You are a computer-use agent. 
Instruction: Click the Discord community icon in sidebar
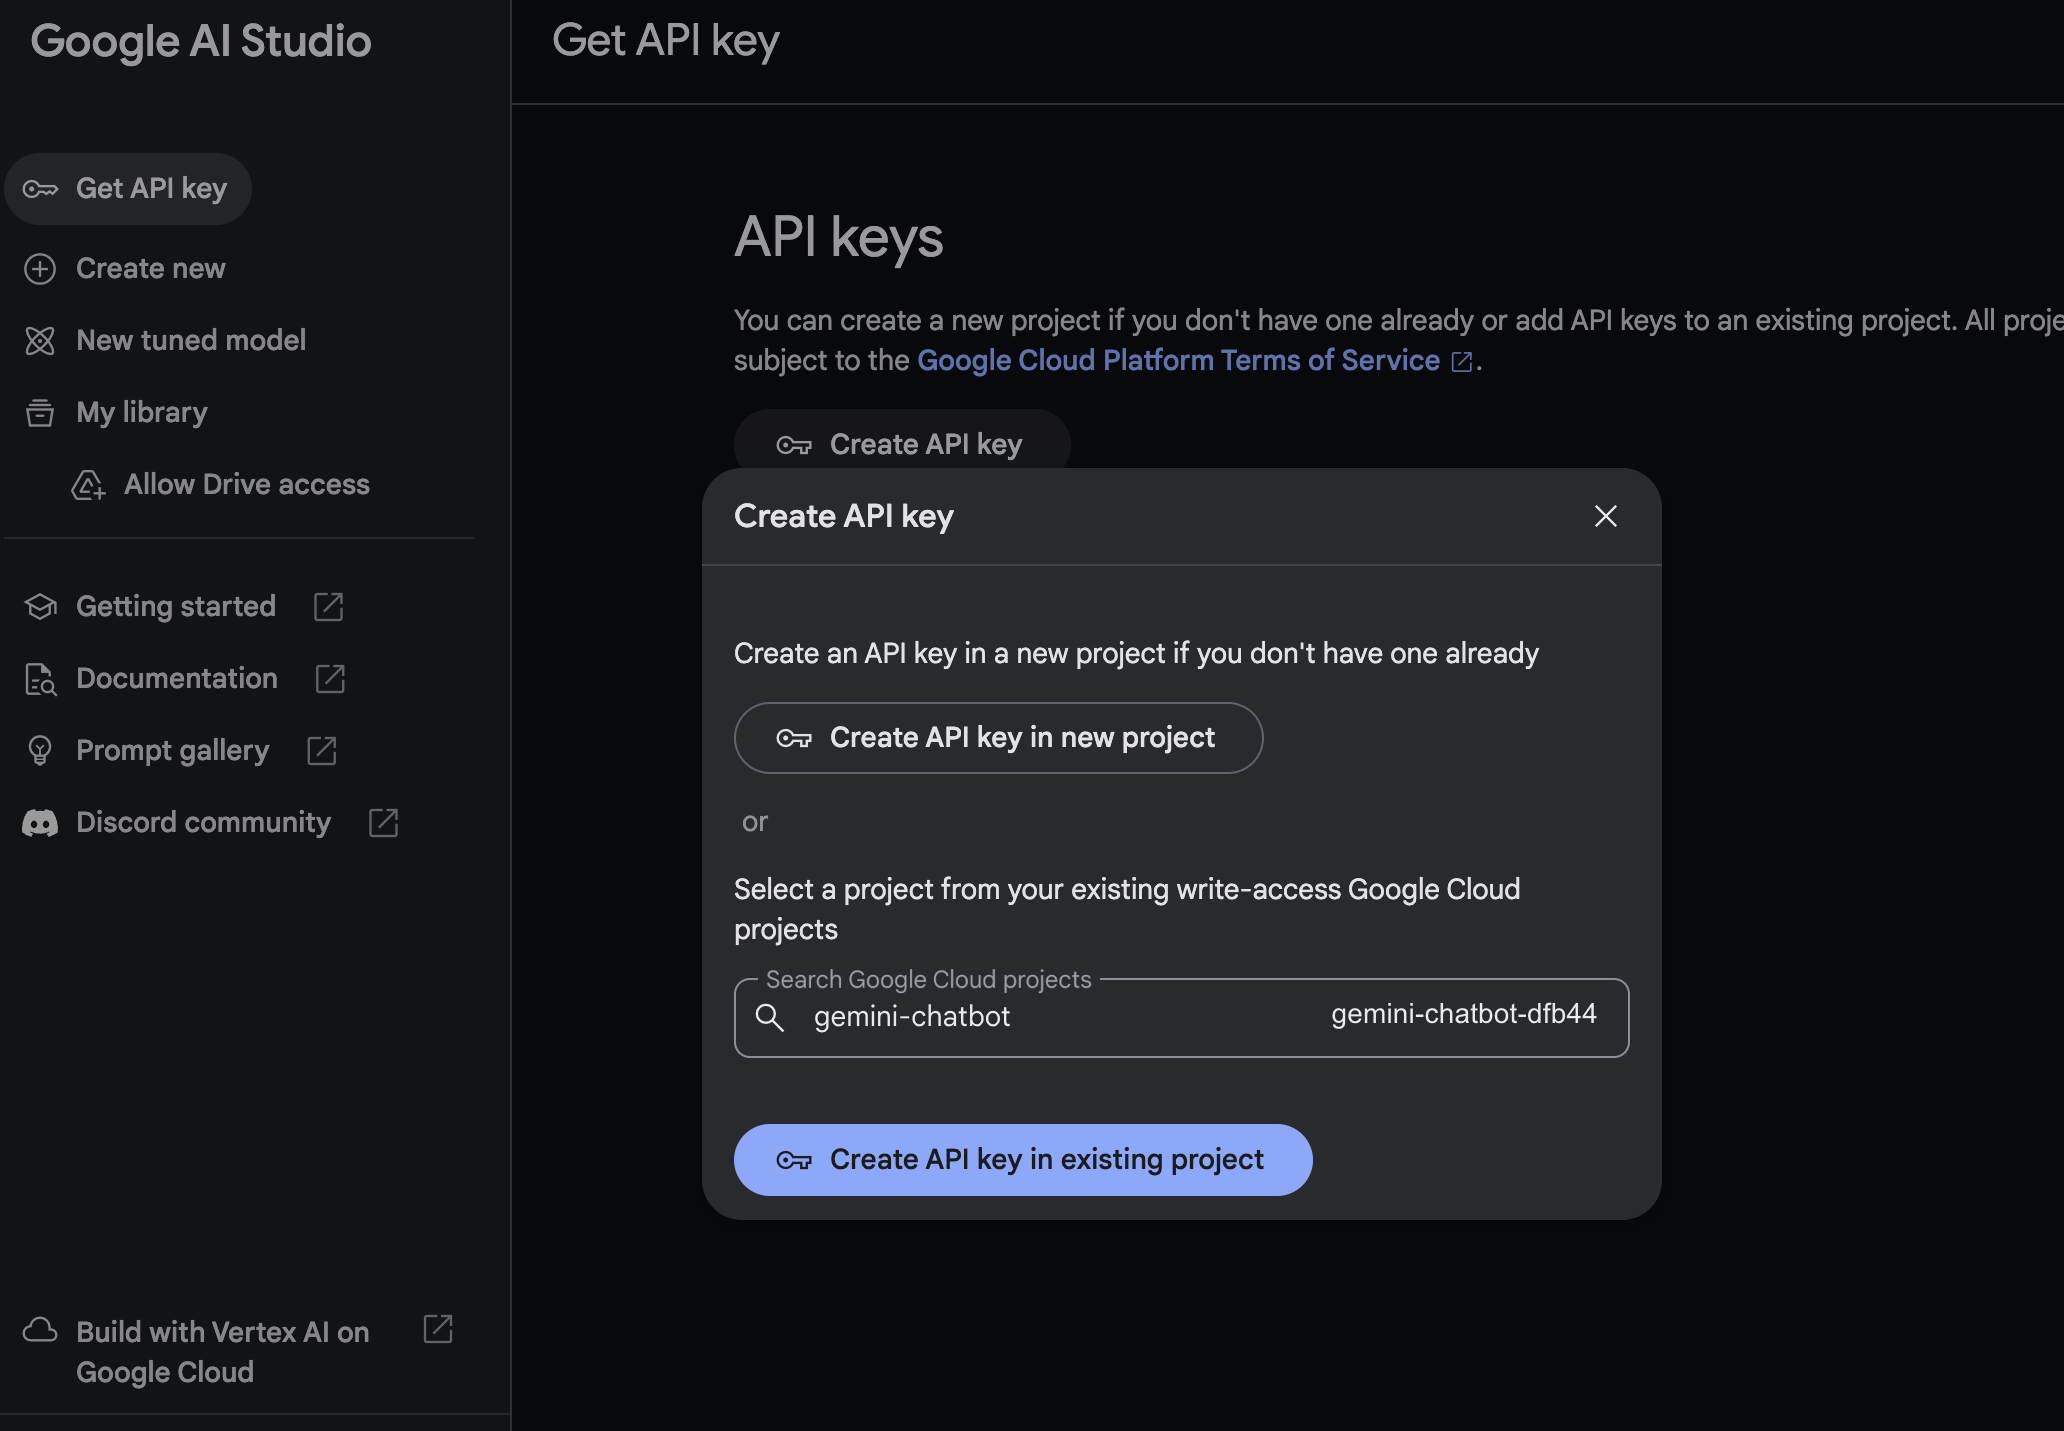(x=42, y=822)
